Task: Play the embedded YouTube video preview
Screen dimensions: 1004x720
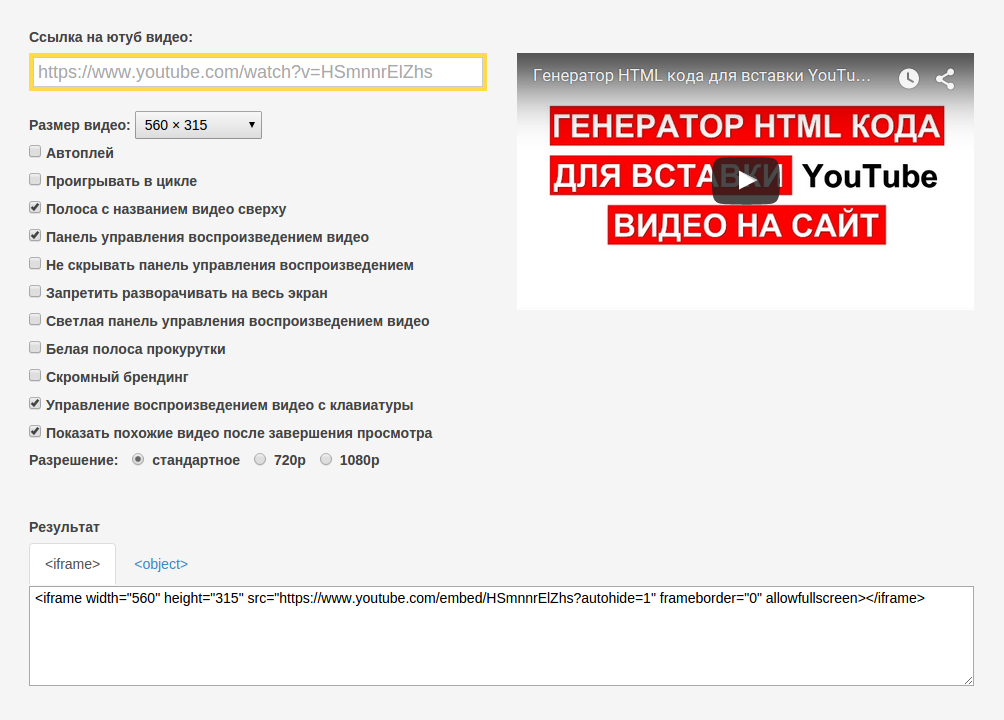Action: 745,180
